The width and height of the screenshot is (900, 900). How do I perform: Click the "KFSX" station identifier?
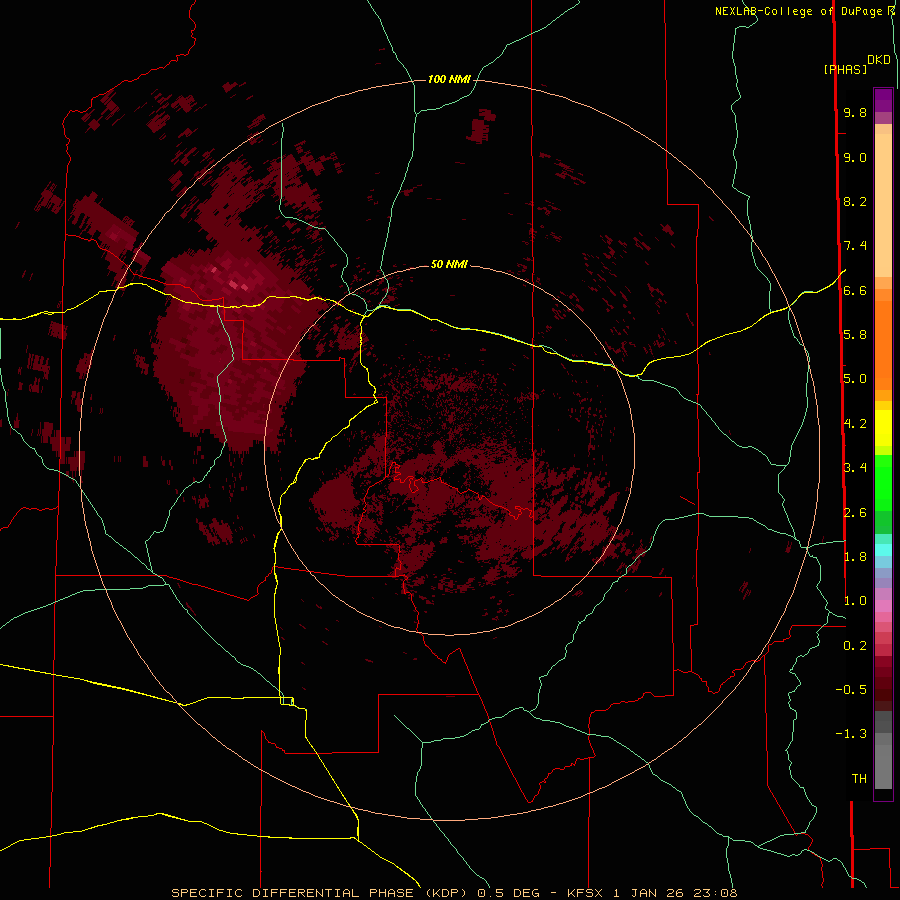click(585, 893)
